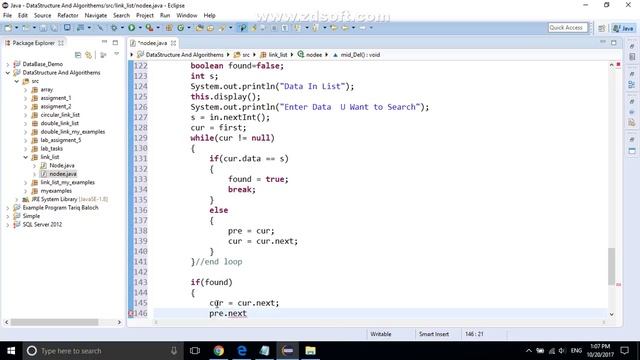Close the nodee.java editor tab
The image size is (640, 360).
point(173,43)
